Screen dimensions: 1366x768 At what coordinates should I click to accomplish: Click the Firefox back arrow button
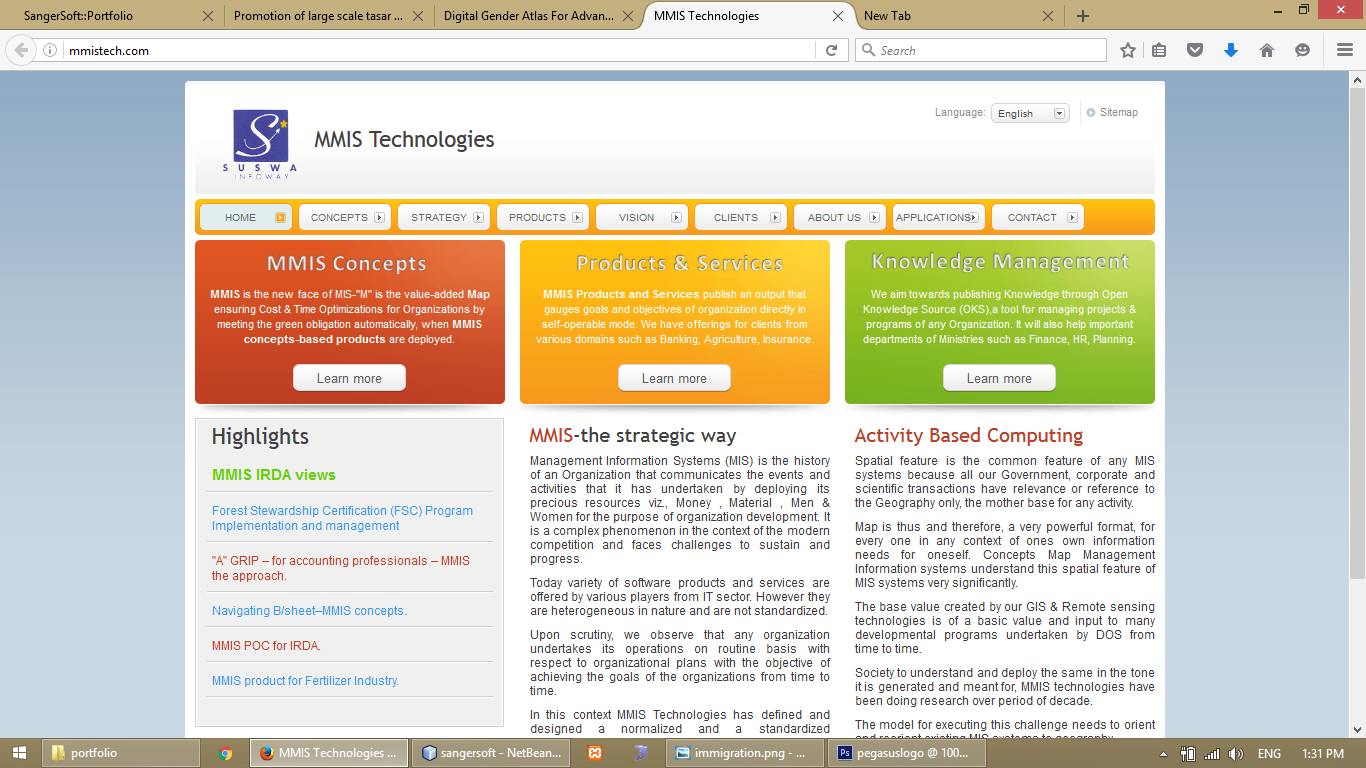point(22,50)
